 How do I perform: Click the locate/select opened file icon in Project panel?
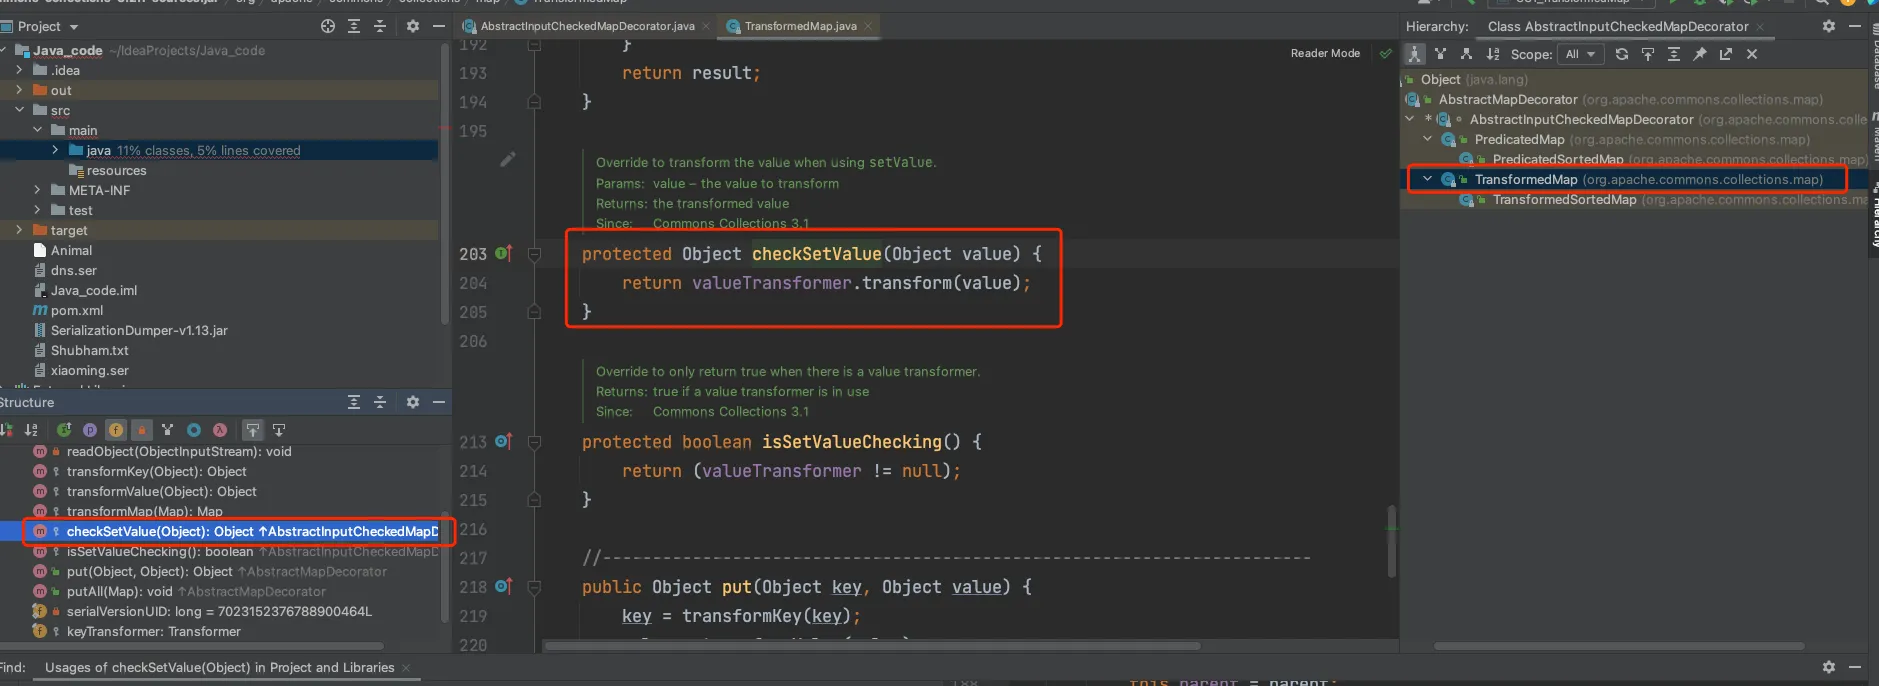[x=328, y=26]
